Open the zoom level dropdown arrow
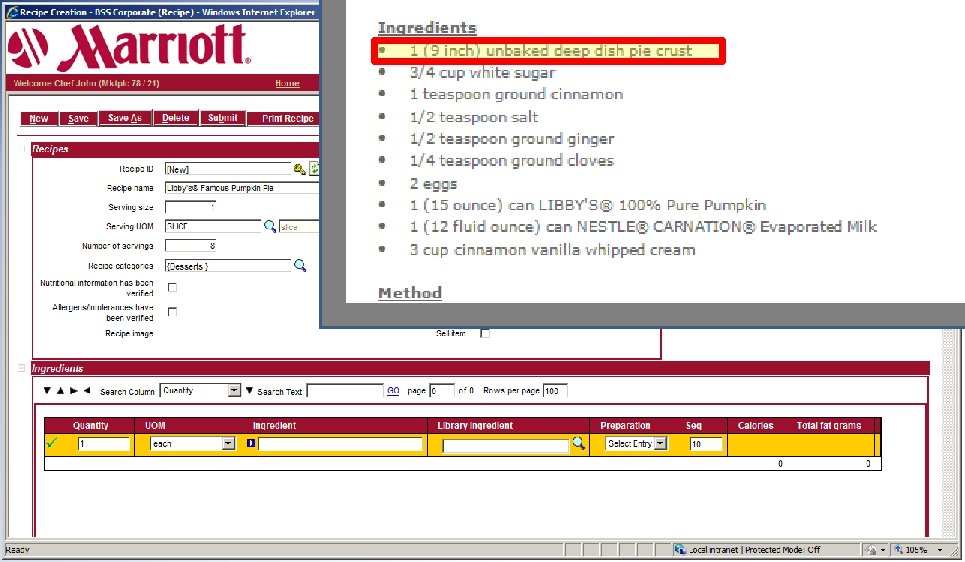This screenshot has height=562, width=965. click(x=940, y=550)
